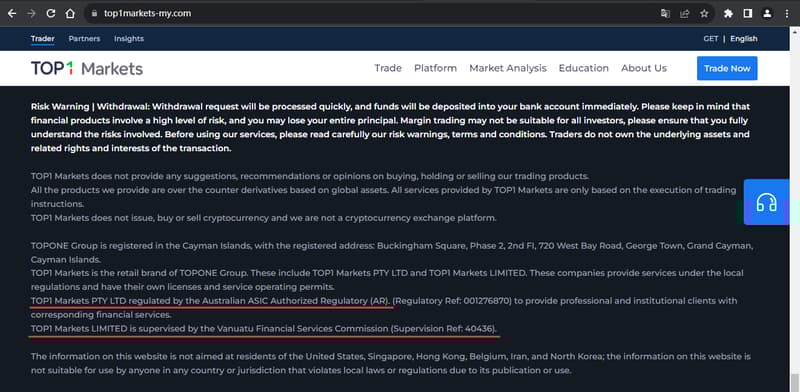The width and height of the screenshot is (800, 392).
Task: Bookmark this page with the star
Action: (x=704, y=14)
